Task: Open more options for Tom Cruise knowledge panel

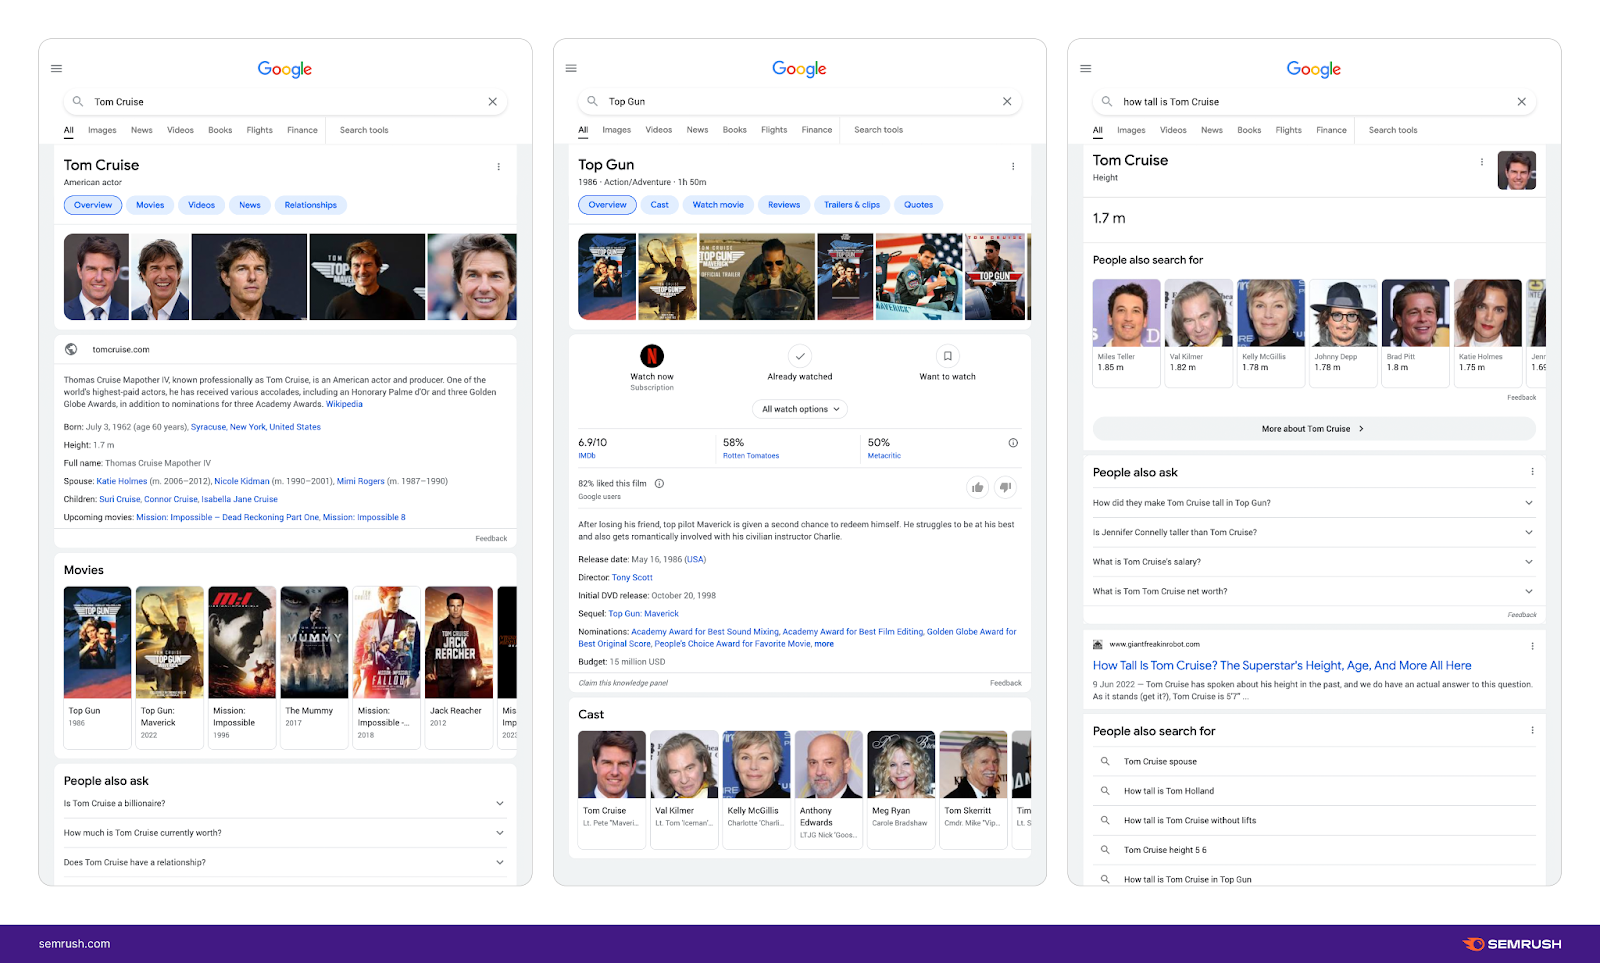Action: 498,167
